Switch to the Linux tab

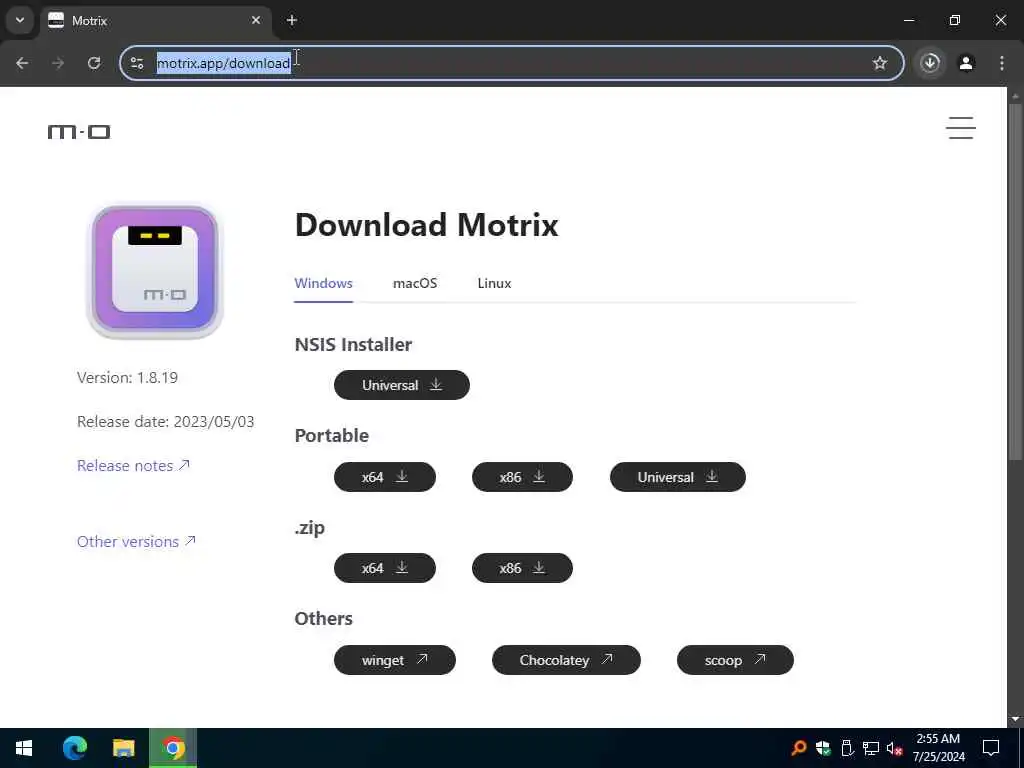(x=494, y=283)
